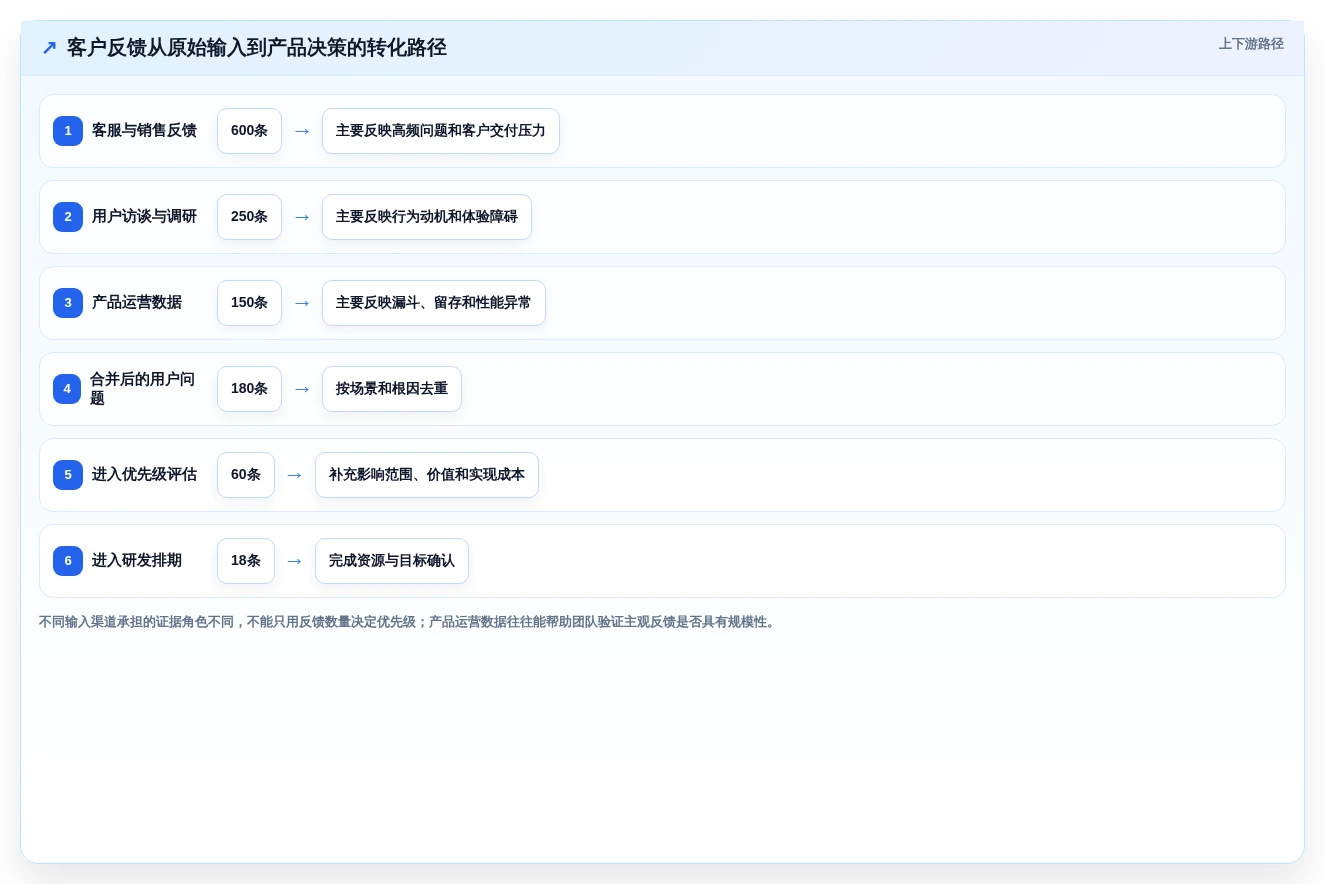
Task: Select the 进入优先级评估 row label
Action: click(144, 475)
